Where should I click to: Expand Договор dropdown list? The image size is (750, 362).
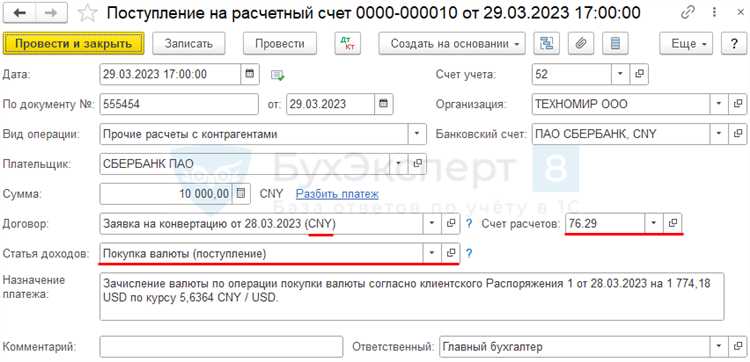coord(432,224)
